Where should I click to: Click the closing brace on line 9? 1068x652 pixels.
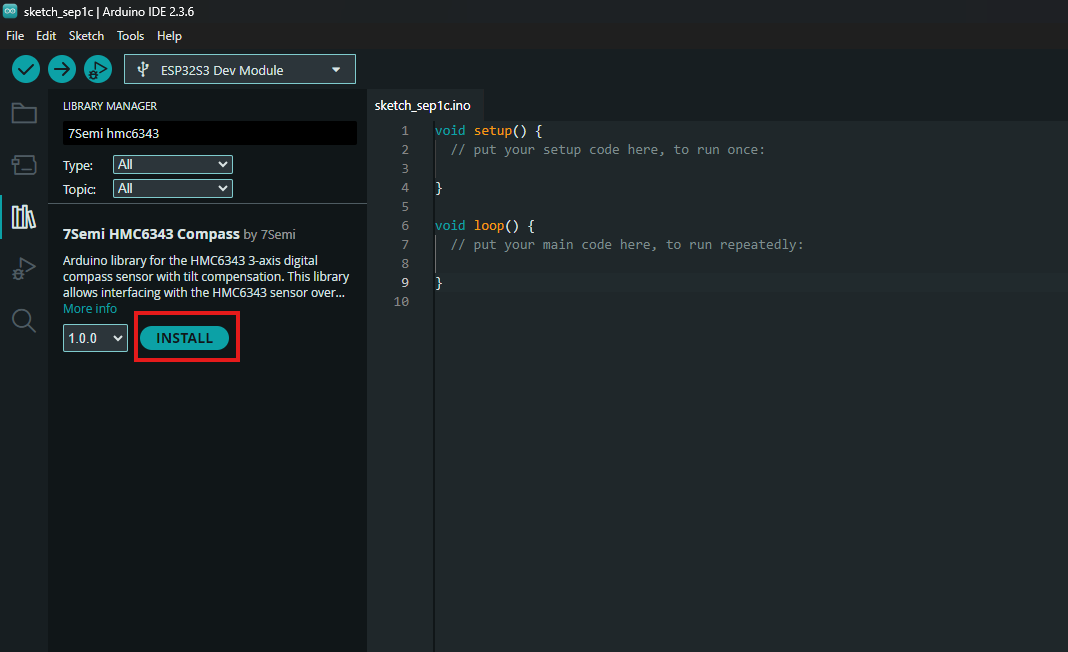point(439,283)
